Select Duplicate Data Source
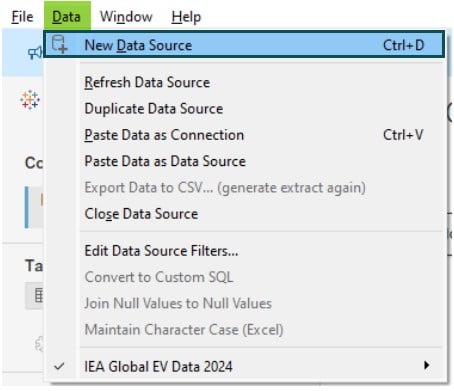The image size is (454, 391). pos(154,109)
